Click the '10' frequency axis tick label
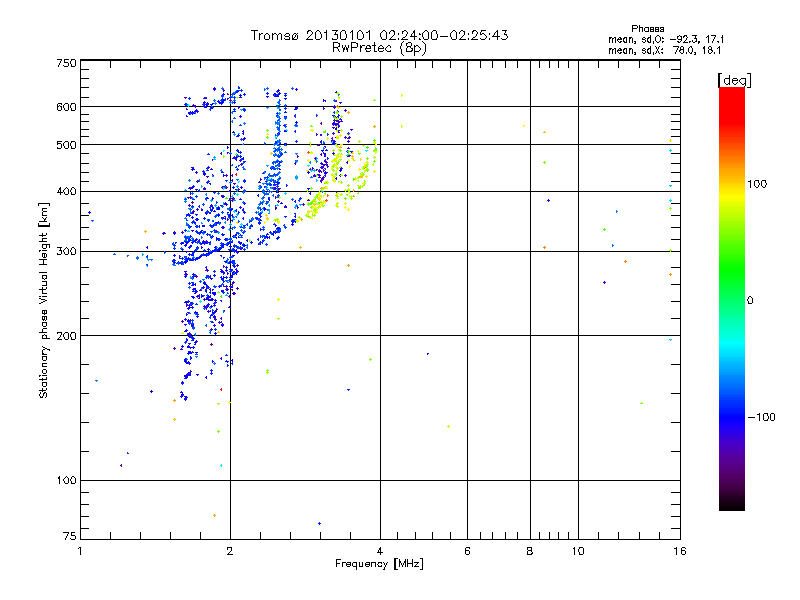Viewport: 800px width, 600px height. click(x=578, y=551)
